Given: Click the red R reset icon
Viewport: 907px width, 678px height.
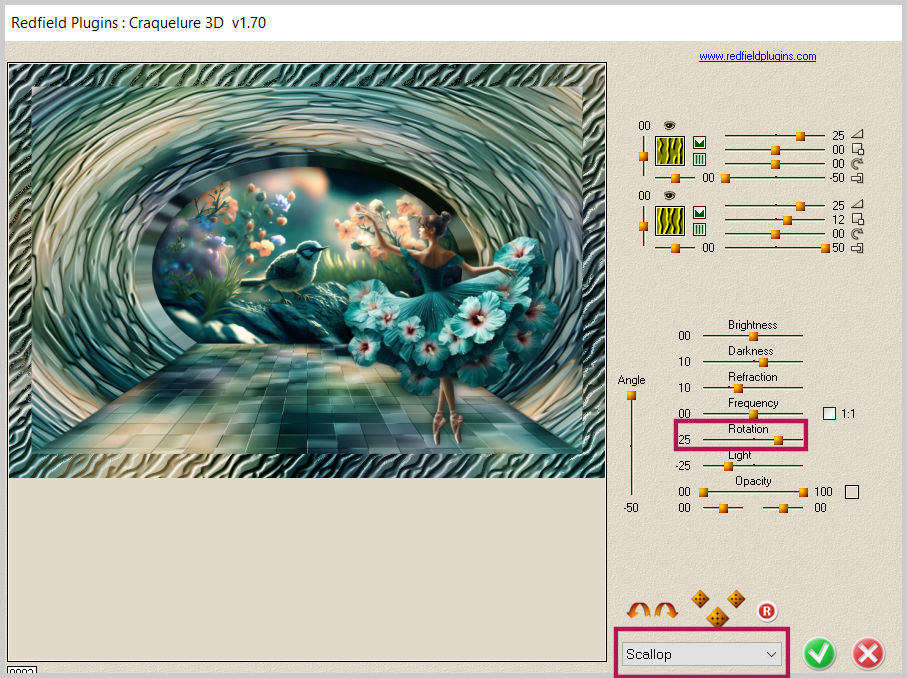Looking at the screenshot, I should tap(767, 611).
